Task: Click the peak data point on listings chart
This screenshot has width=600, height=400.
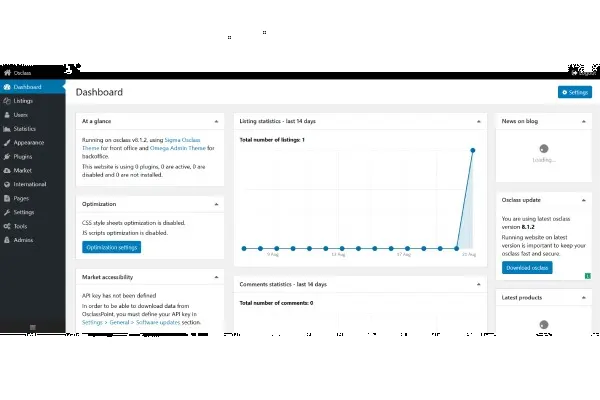Action: [x=472, y=151]
